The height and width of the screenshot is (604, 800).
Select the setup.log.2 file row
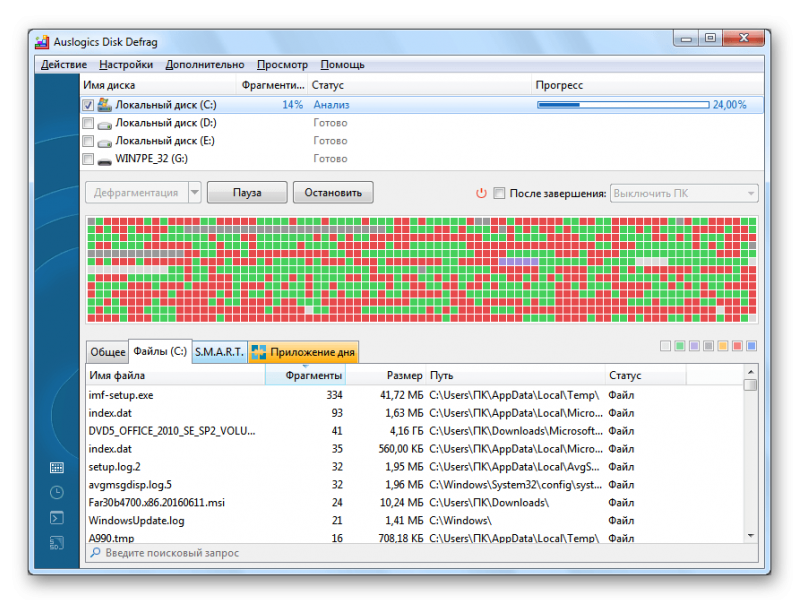pyautogui.click(x=415, y=466)
